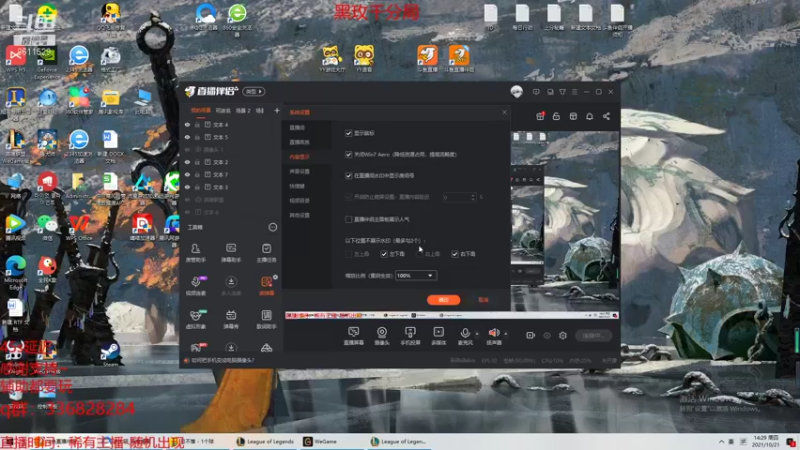800x450 pixels.
Task: Select the 文本 3 layer row
Action: point(232,187)
